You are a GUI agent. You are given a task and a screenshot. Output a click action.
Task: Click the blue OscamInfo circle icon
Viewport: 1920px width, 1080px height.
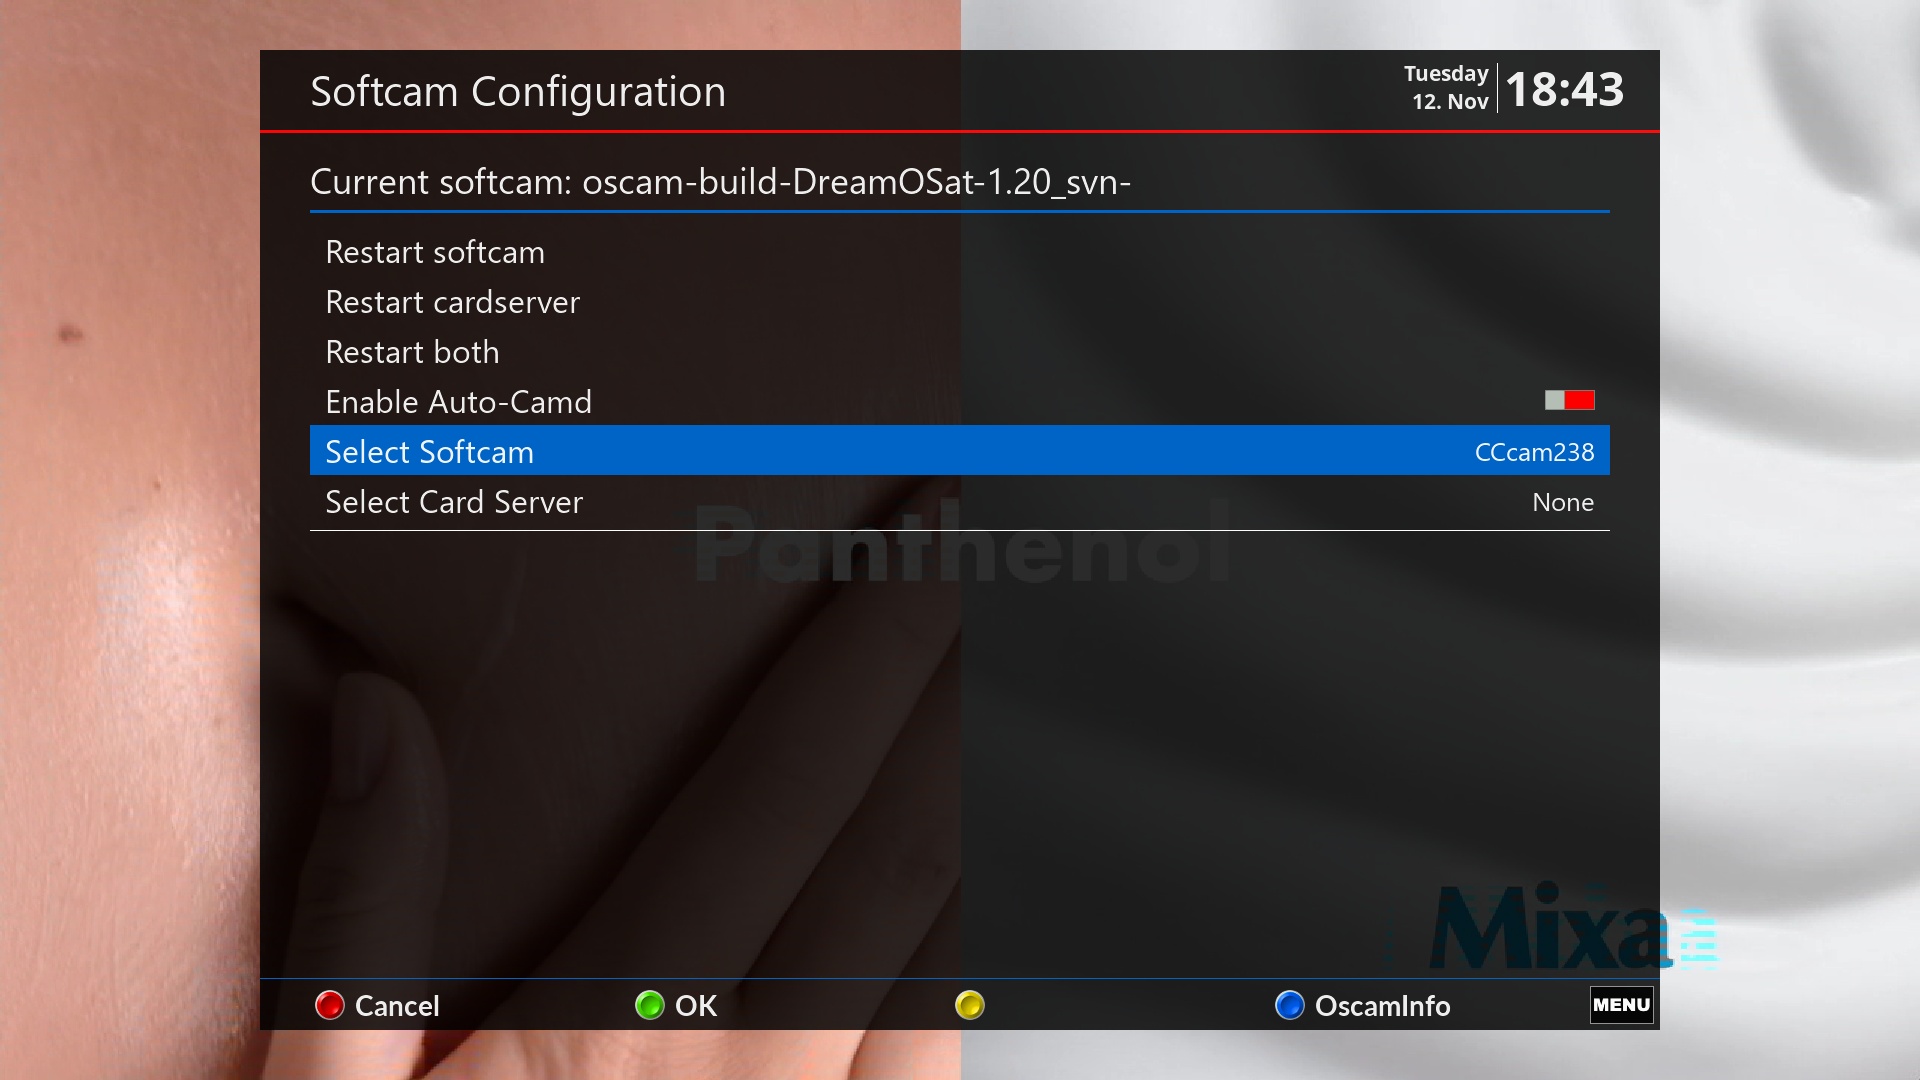click(x=1290, y=1005)
